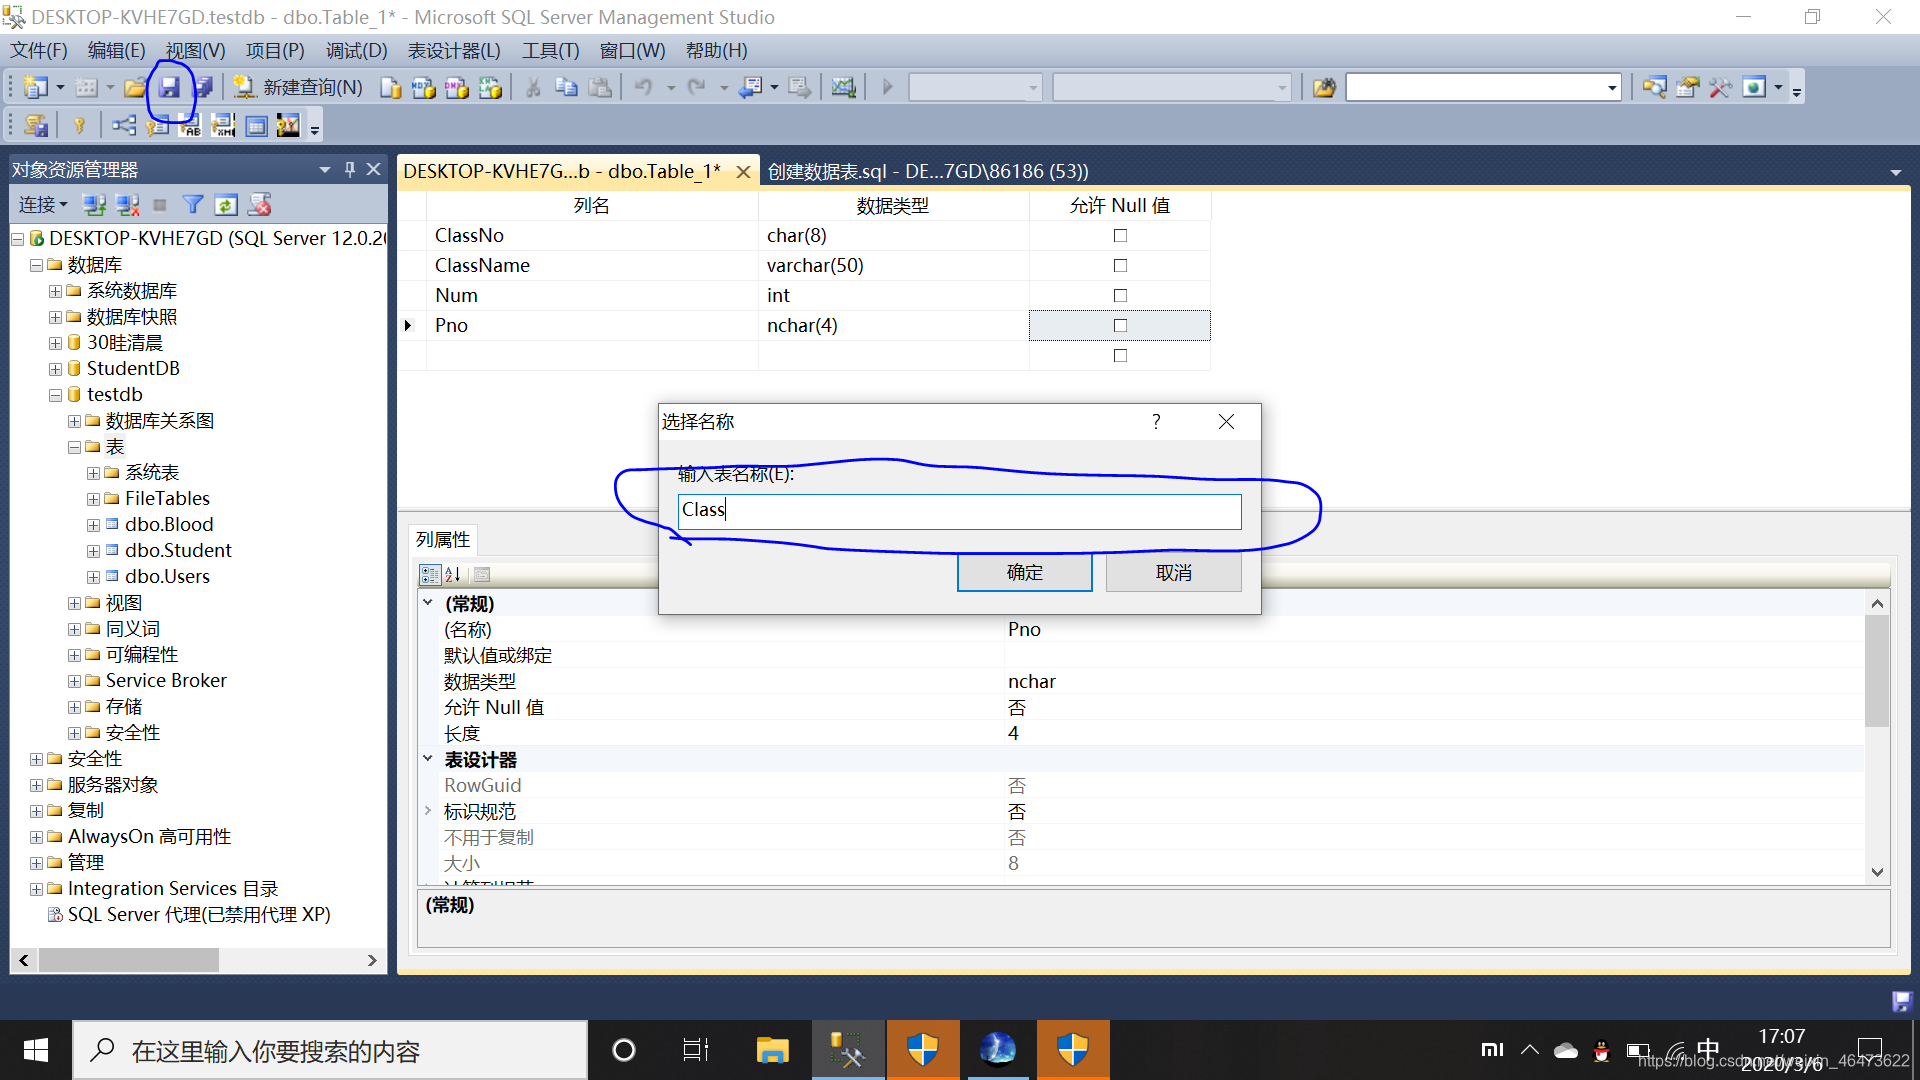Screen dimensions: 1920x1080
Task: Click the filter icon in Object Explorer
Action: coord(193,205)
